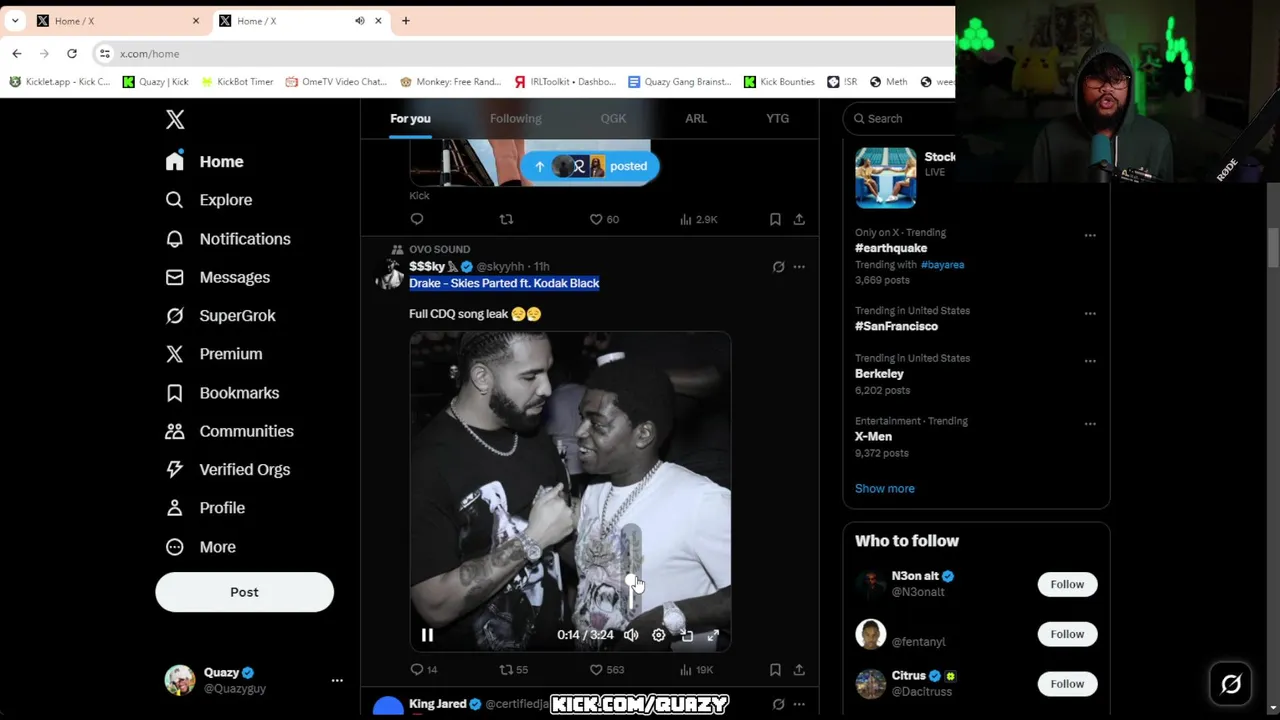1280x720 pixels.
Task: Open the #earthquake trend
Action: coord(890,248)
